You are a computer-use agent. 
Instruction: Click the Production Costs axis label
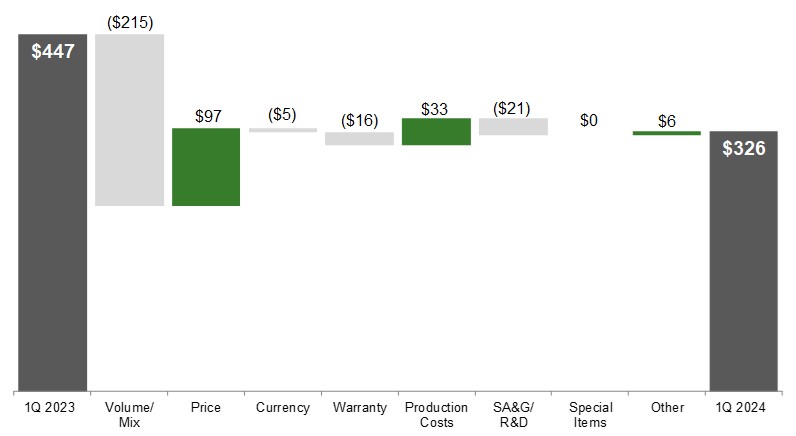tap(436, 415)
